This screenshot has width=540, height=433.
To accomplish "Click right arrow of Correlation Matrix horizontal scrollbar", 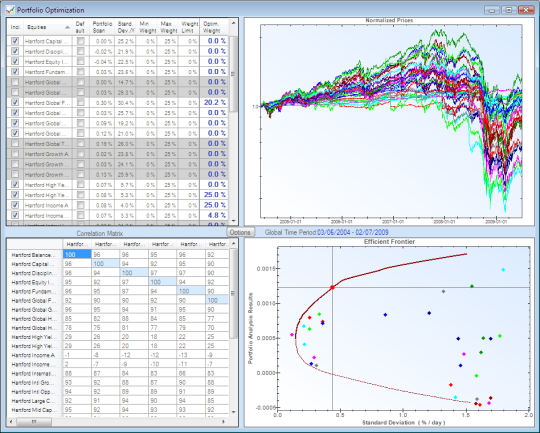I will click(x=224, y=421).
